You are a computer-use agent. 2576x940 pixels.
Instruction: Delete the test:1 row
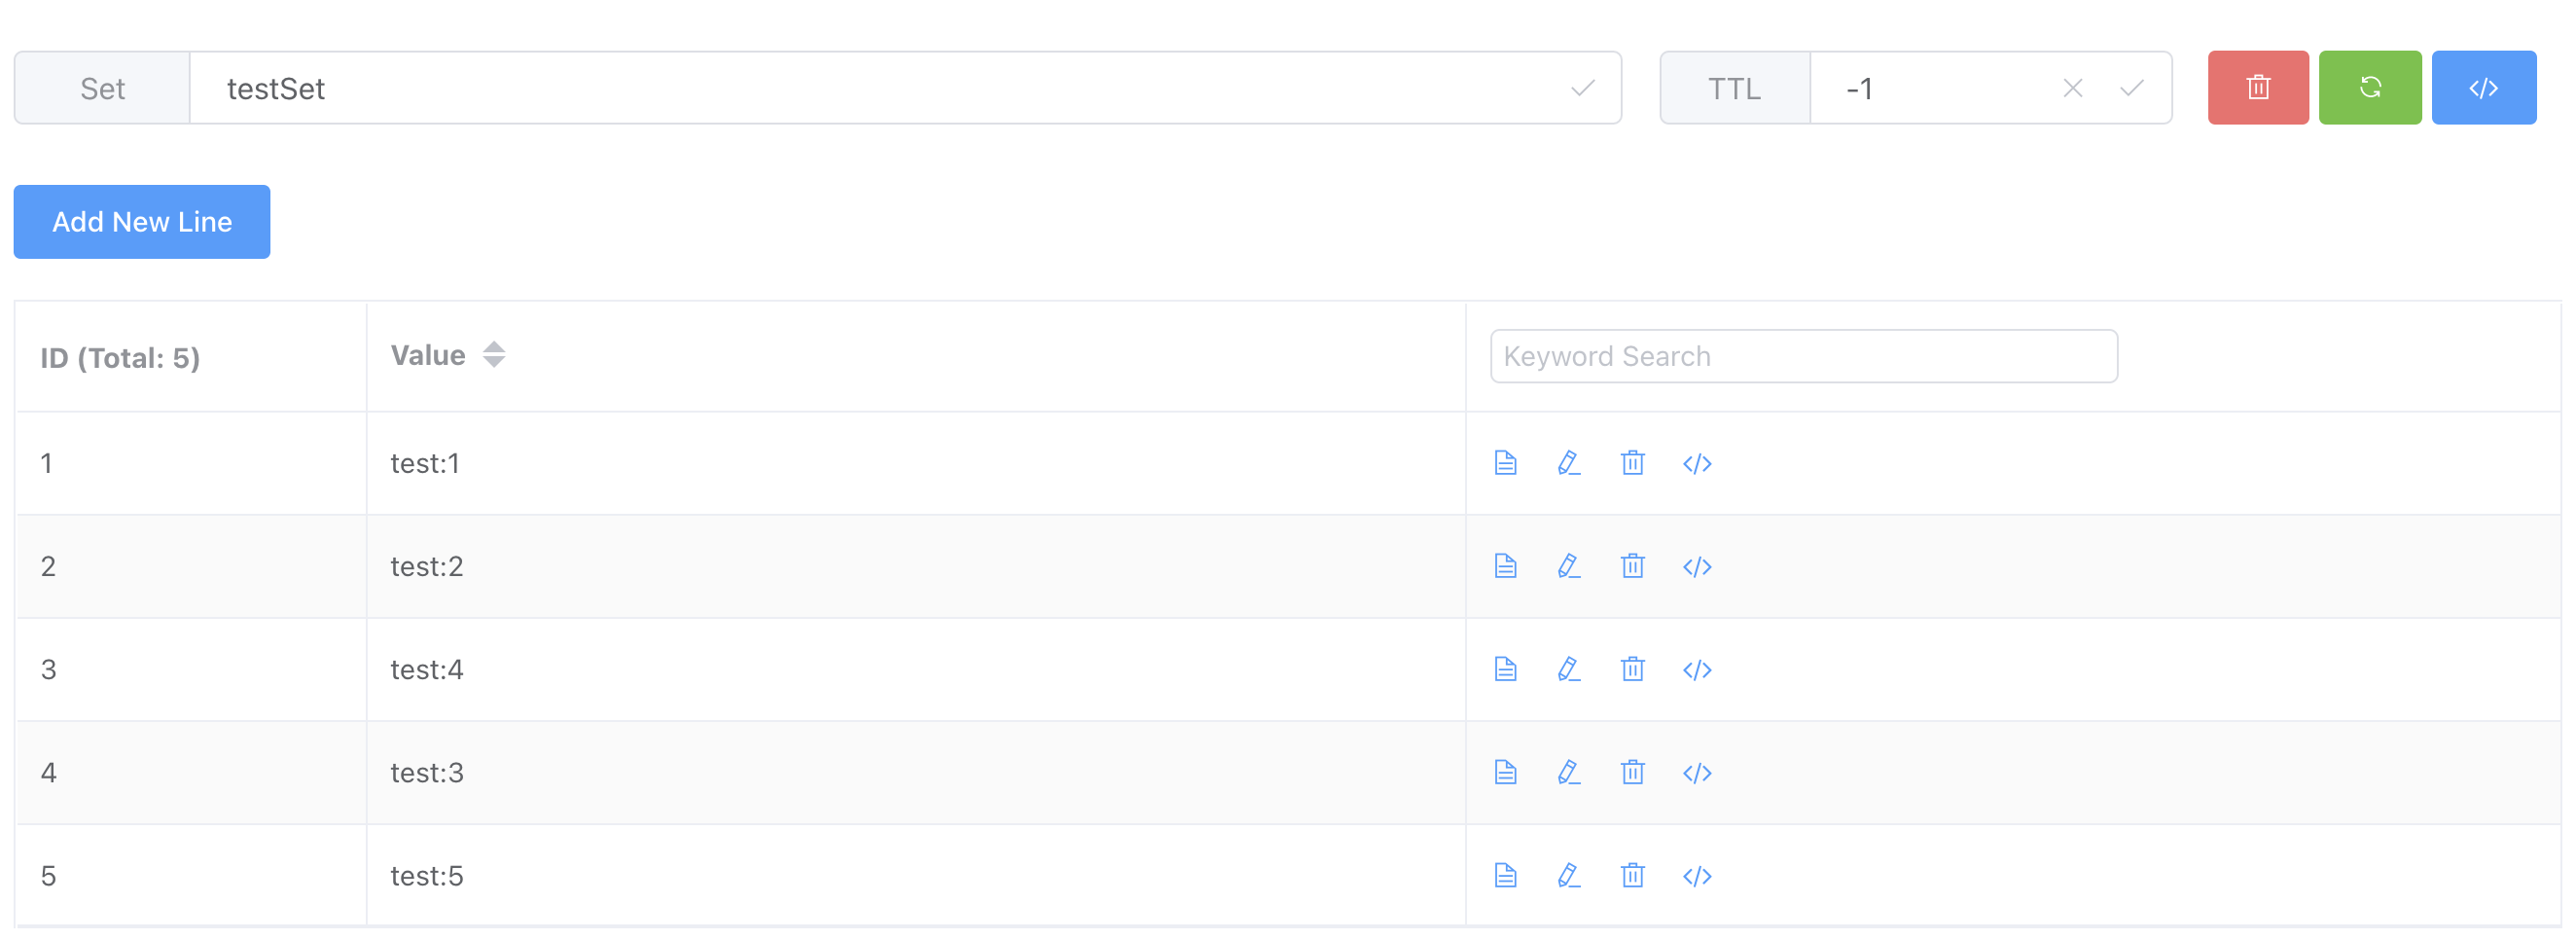click(1632, 463)
